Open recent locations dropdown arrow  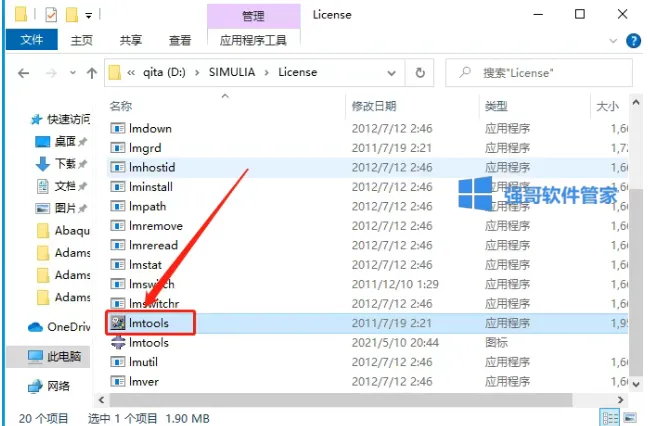pyautogui.click(x=73, y=73)
